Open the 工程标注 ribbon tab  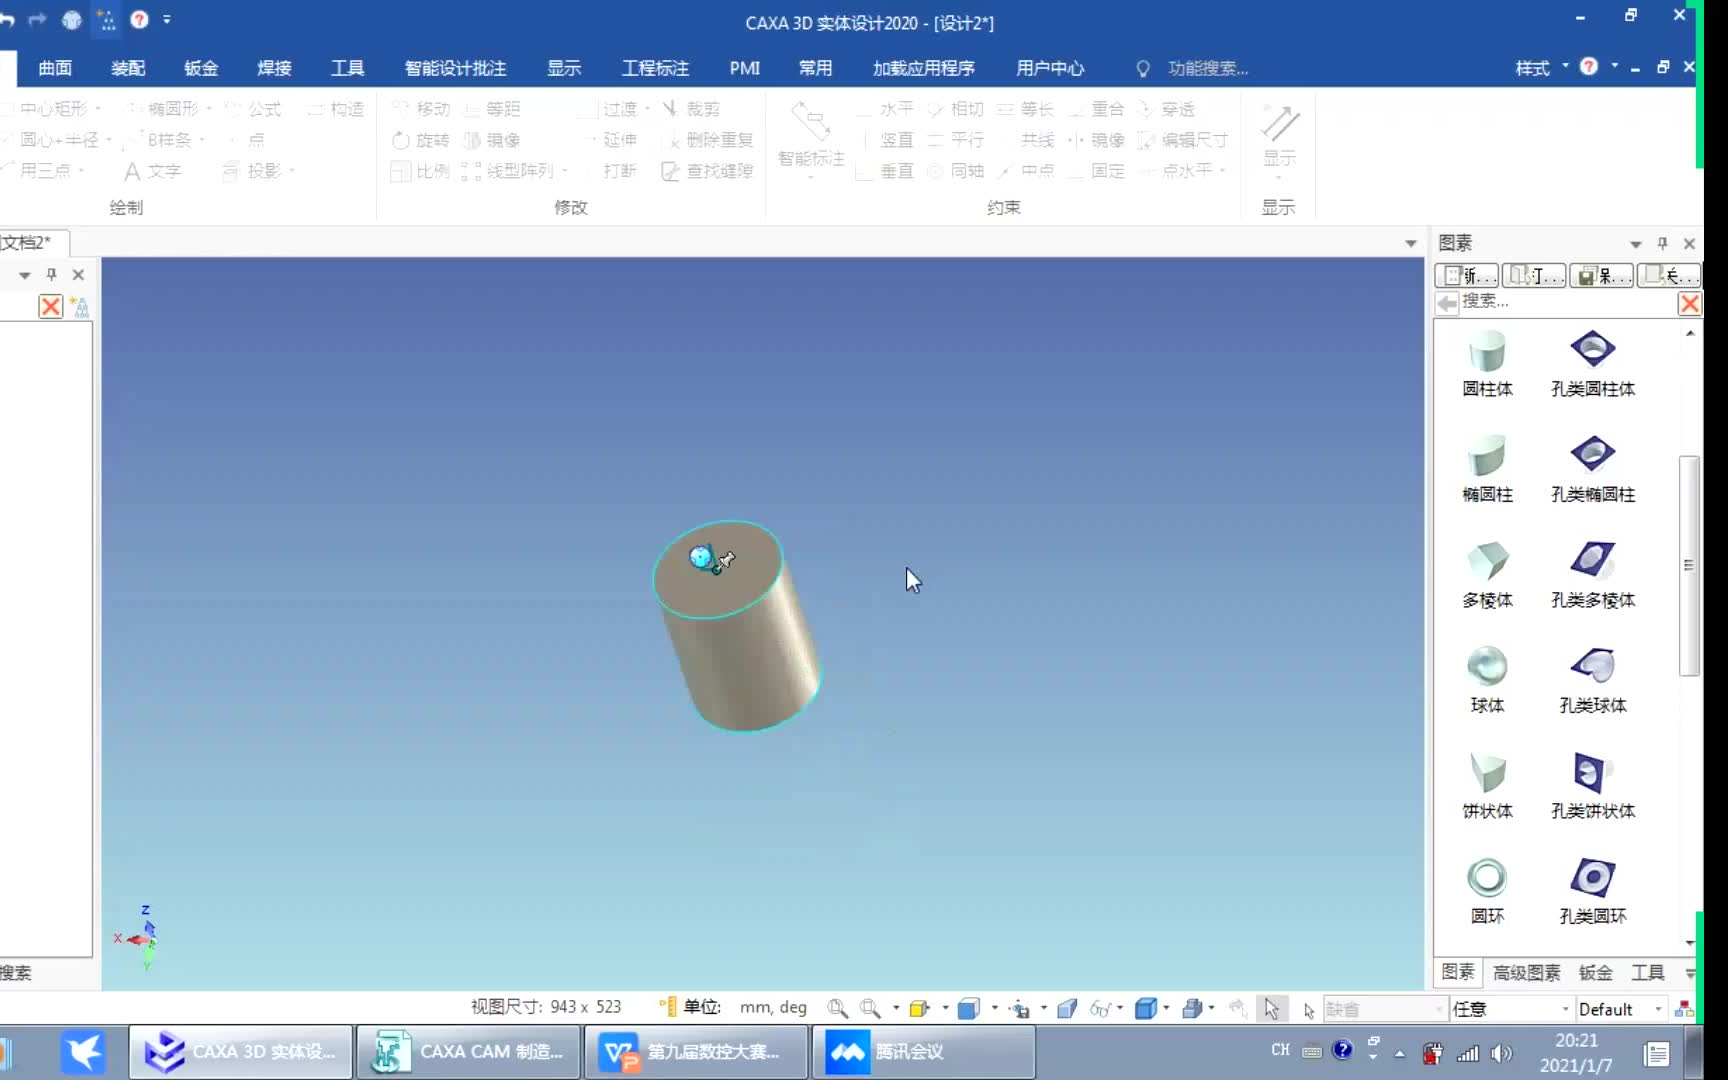tap(655, 68)
